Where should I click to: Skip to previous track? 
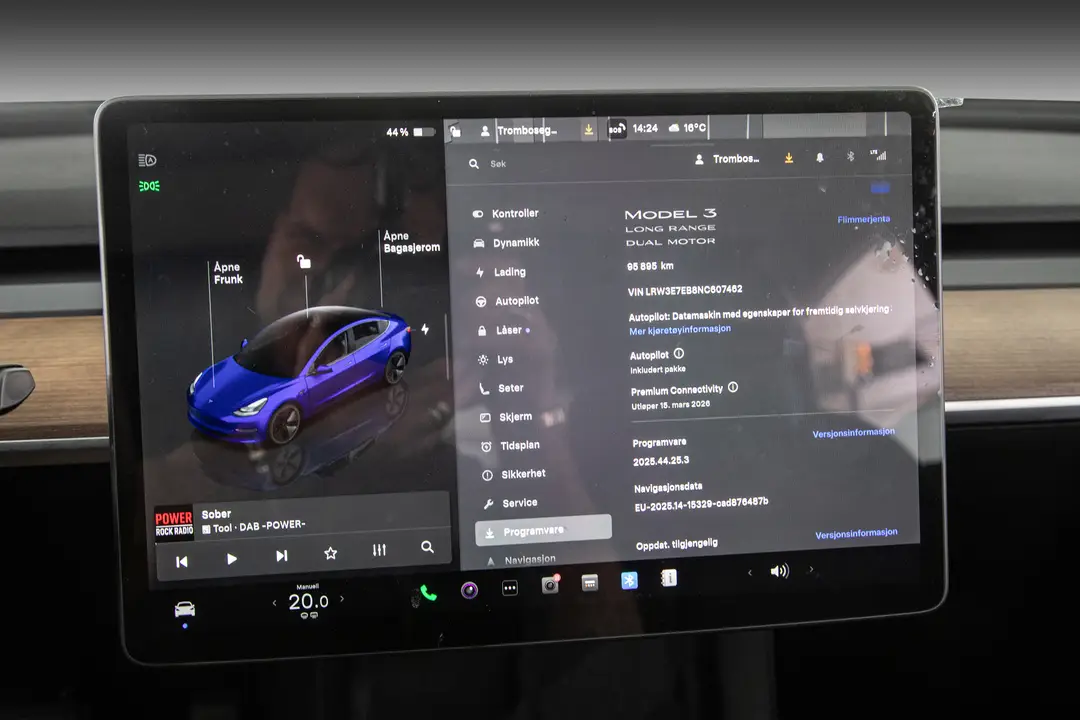pyautogui.click(x=182, y=562)
